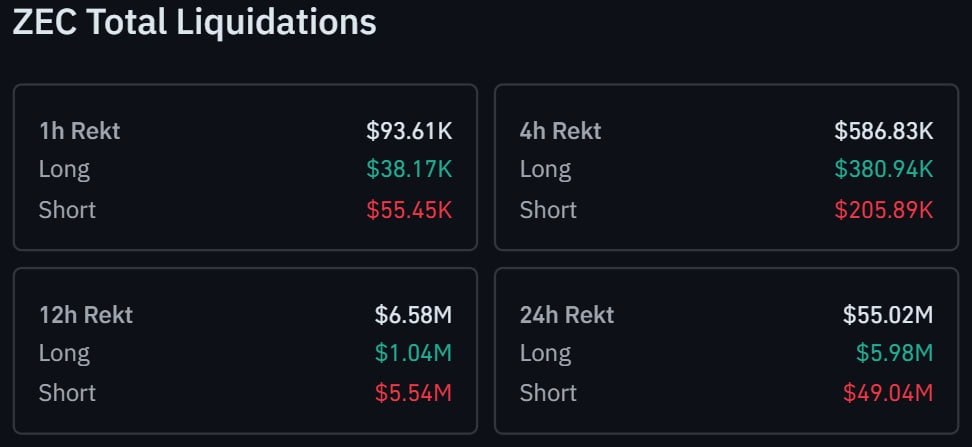This screenshot has height=447, width=972.
Task: Select the $55.02M 24h total value
Action: click(x=888, y=315)
